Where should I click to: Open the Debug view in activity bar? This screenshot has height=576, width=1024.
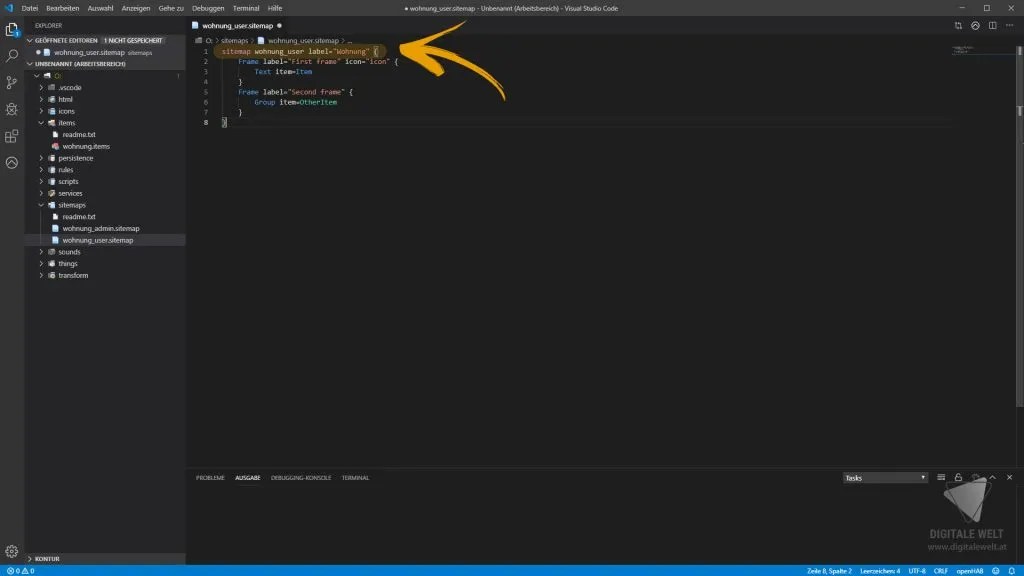pyautogui.click(x=12, y=109)
